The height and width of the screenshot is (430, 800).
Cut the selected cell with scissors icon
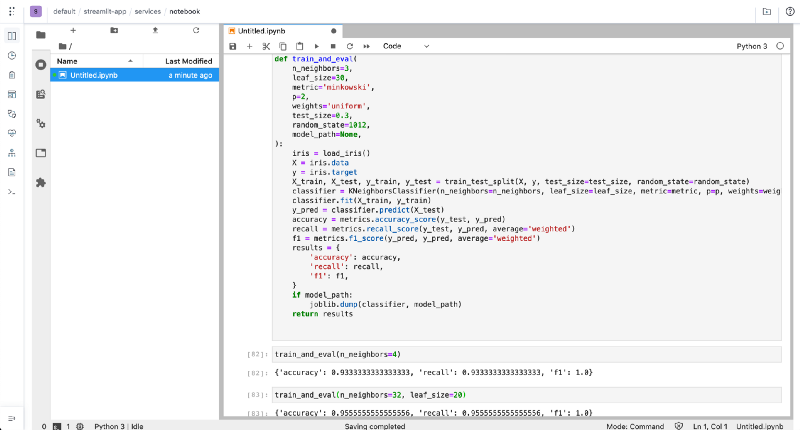pyautogui.click(x=266, y=46)
